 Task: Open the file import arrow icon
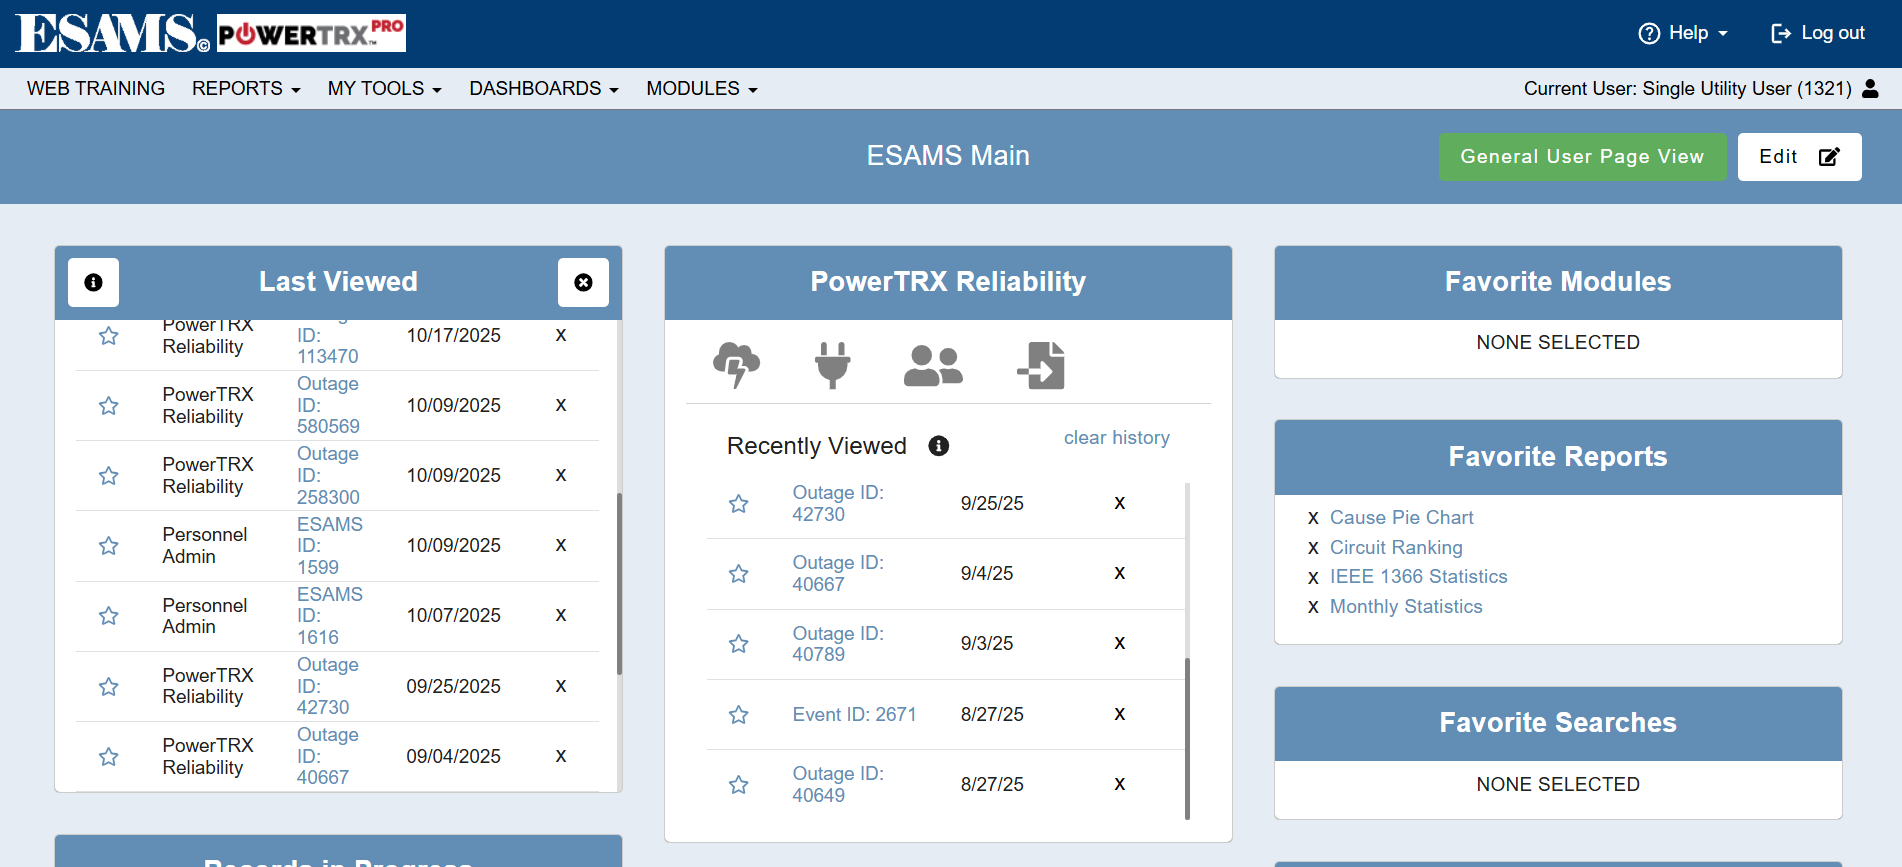1041,365
